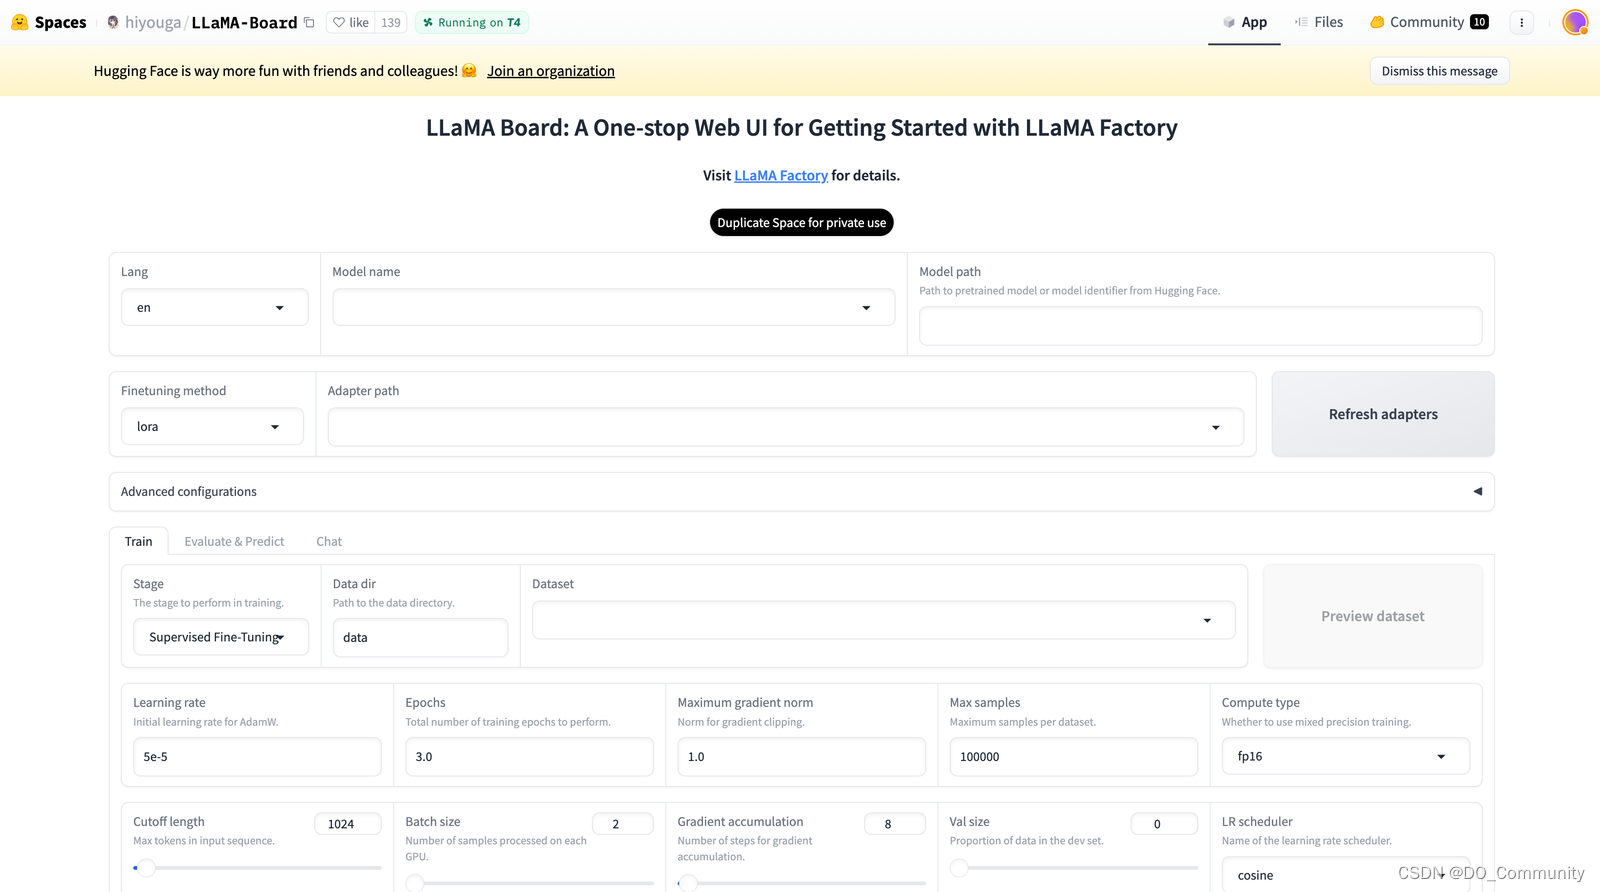Switch to the Evaluate & Predict tab
Image resolution: width=1600 pixels, height=892 pixels.
[x=234, y=541]
